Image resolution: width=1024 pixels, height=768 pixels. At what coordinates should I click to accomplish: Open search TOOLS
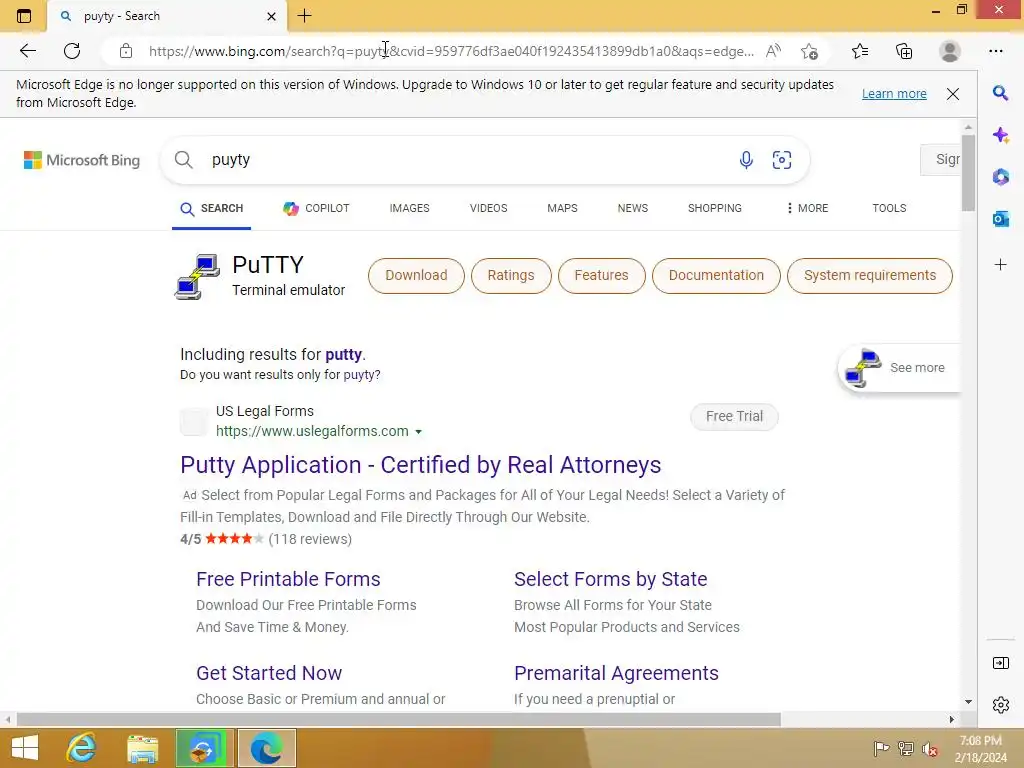[889, 208]
